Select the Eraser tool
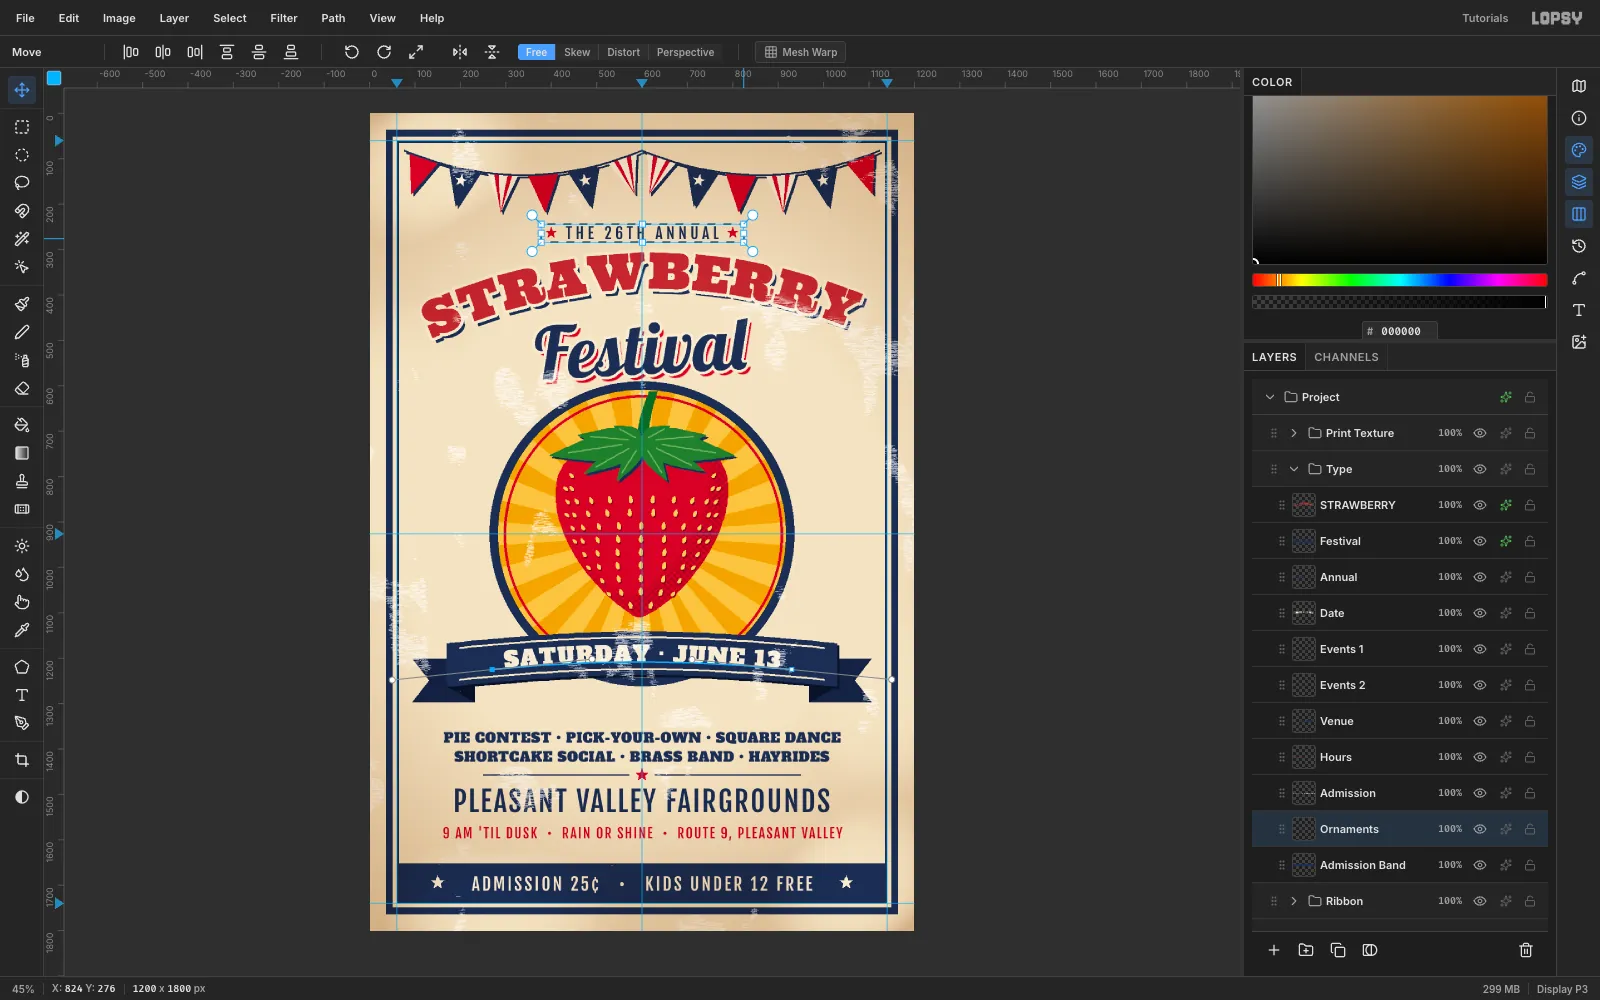Screen dimensions: 1600x1000 tap(22, 388)
